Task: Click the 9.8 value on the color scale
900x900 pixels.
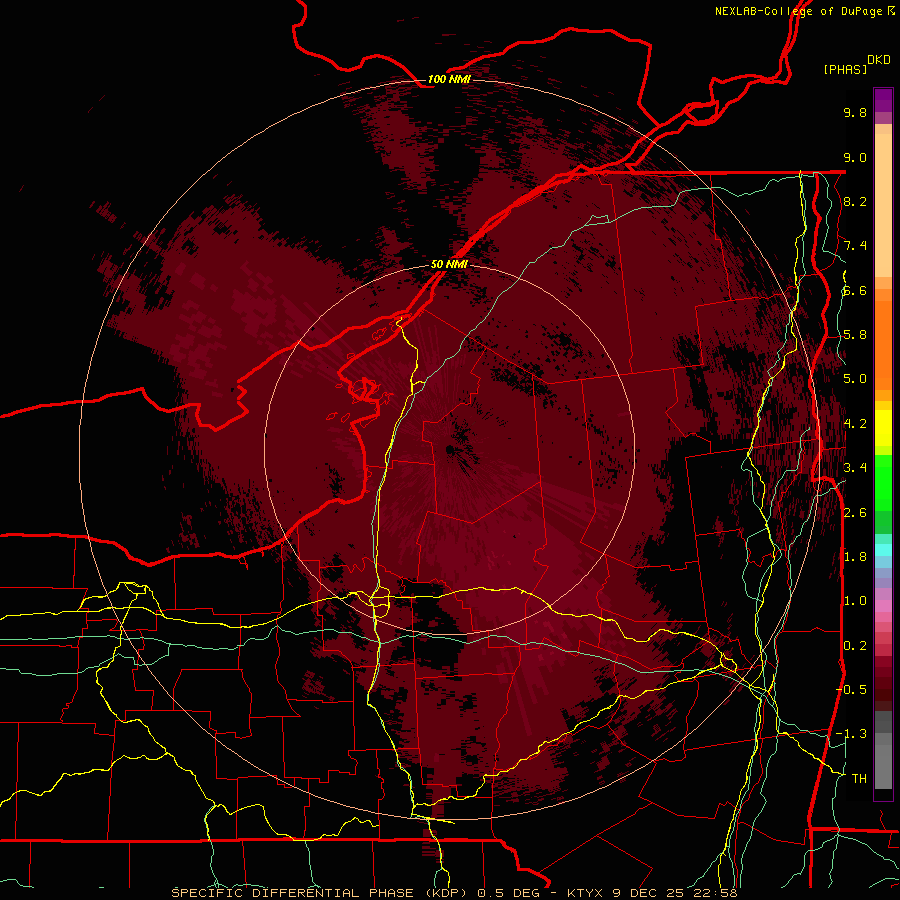Action: click(x=855, y=112)
